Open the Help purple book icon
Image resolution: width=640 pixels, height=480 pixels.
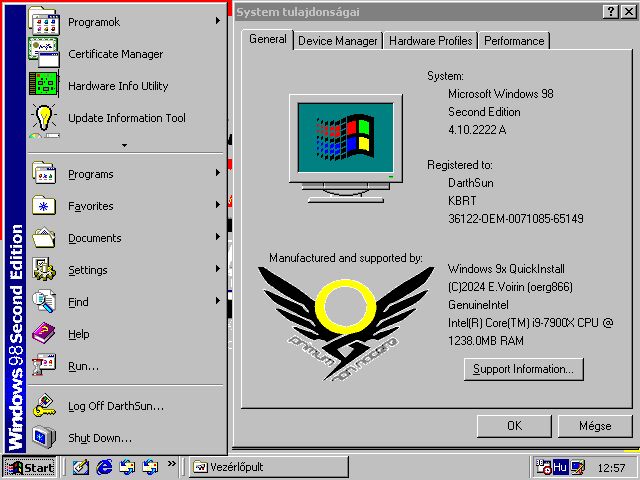click(44, 333)
